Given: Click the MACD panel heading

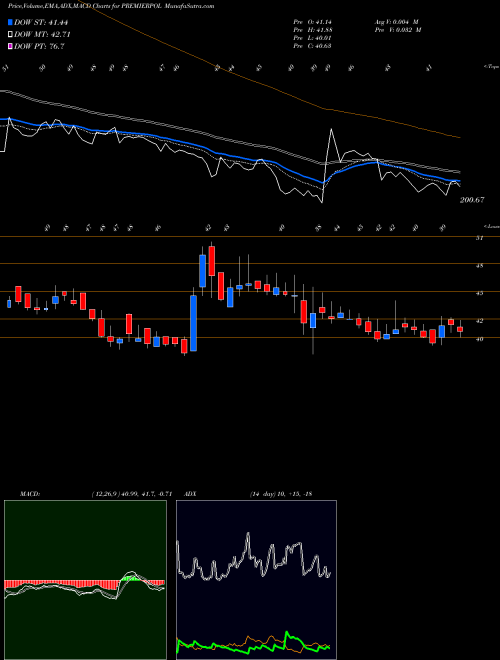Looking at the screenshot, I should [30, 494].
